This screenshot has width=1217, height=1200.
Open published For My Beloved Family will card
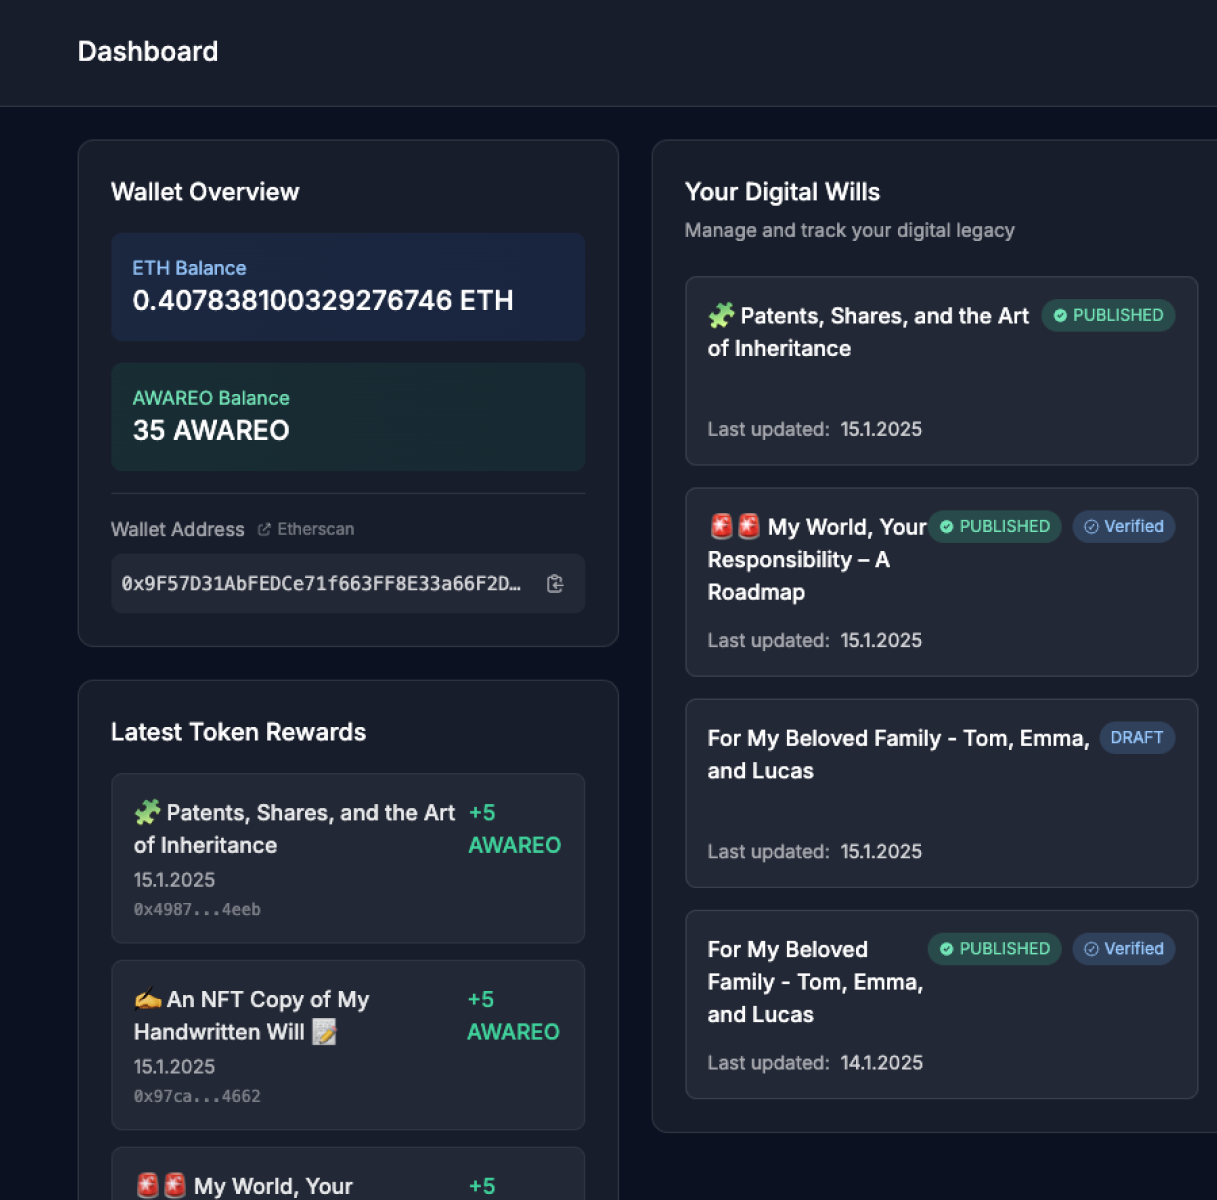point(941,1004)
